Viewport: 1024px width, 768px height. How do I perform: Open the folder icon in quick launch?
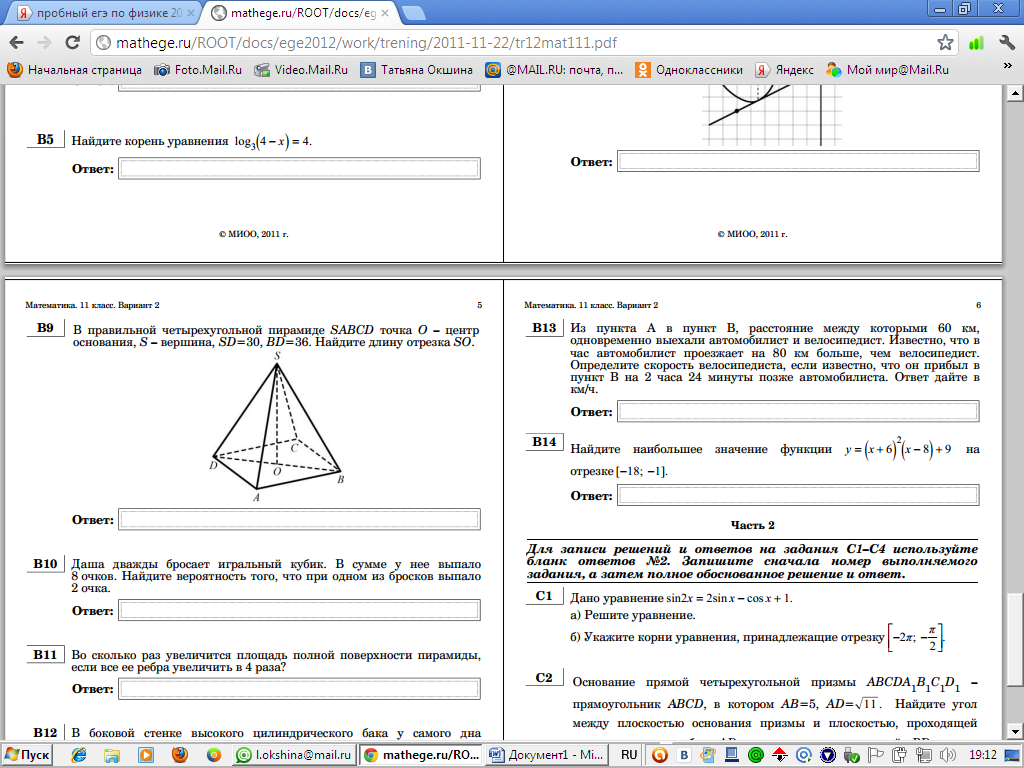[x=112, y=755]
